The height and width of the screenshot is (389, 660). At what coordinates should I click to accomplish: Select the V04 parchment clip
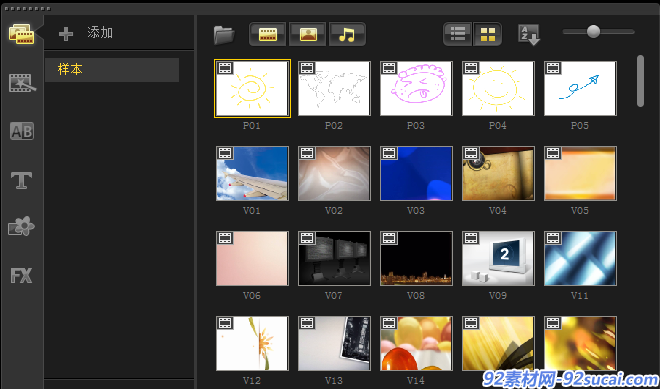coord(498,173)
